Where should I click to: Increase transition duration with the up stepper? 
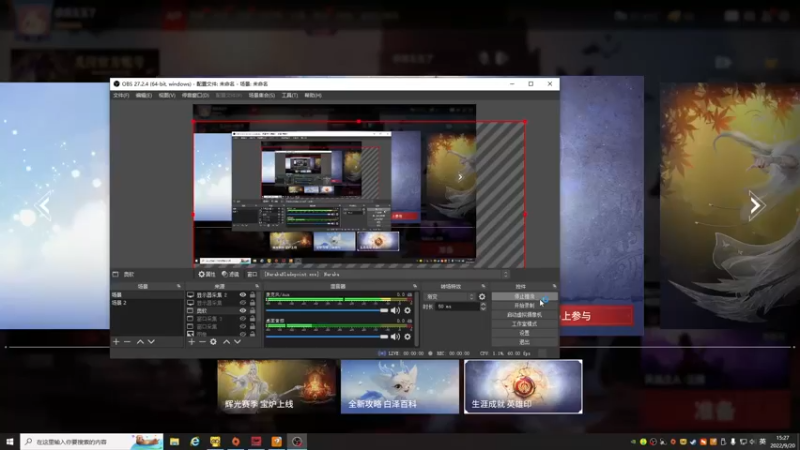[483, 305]
